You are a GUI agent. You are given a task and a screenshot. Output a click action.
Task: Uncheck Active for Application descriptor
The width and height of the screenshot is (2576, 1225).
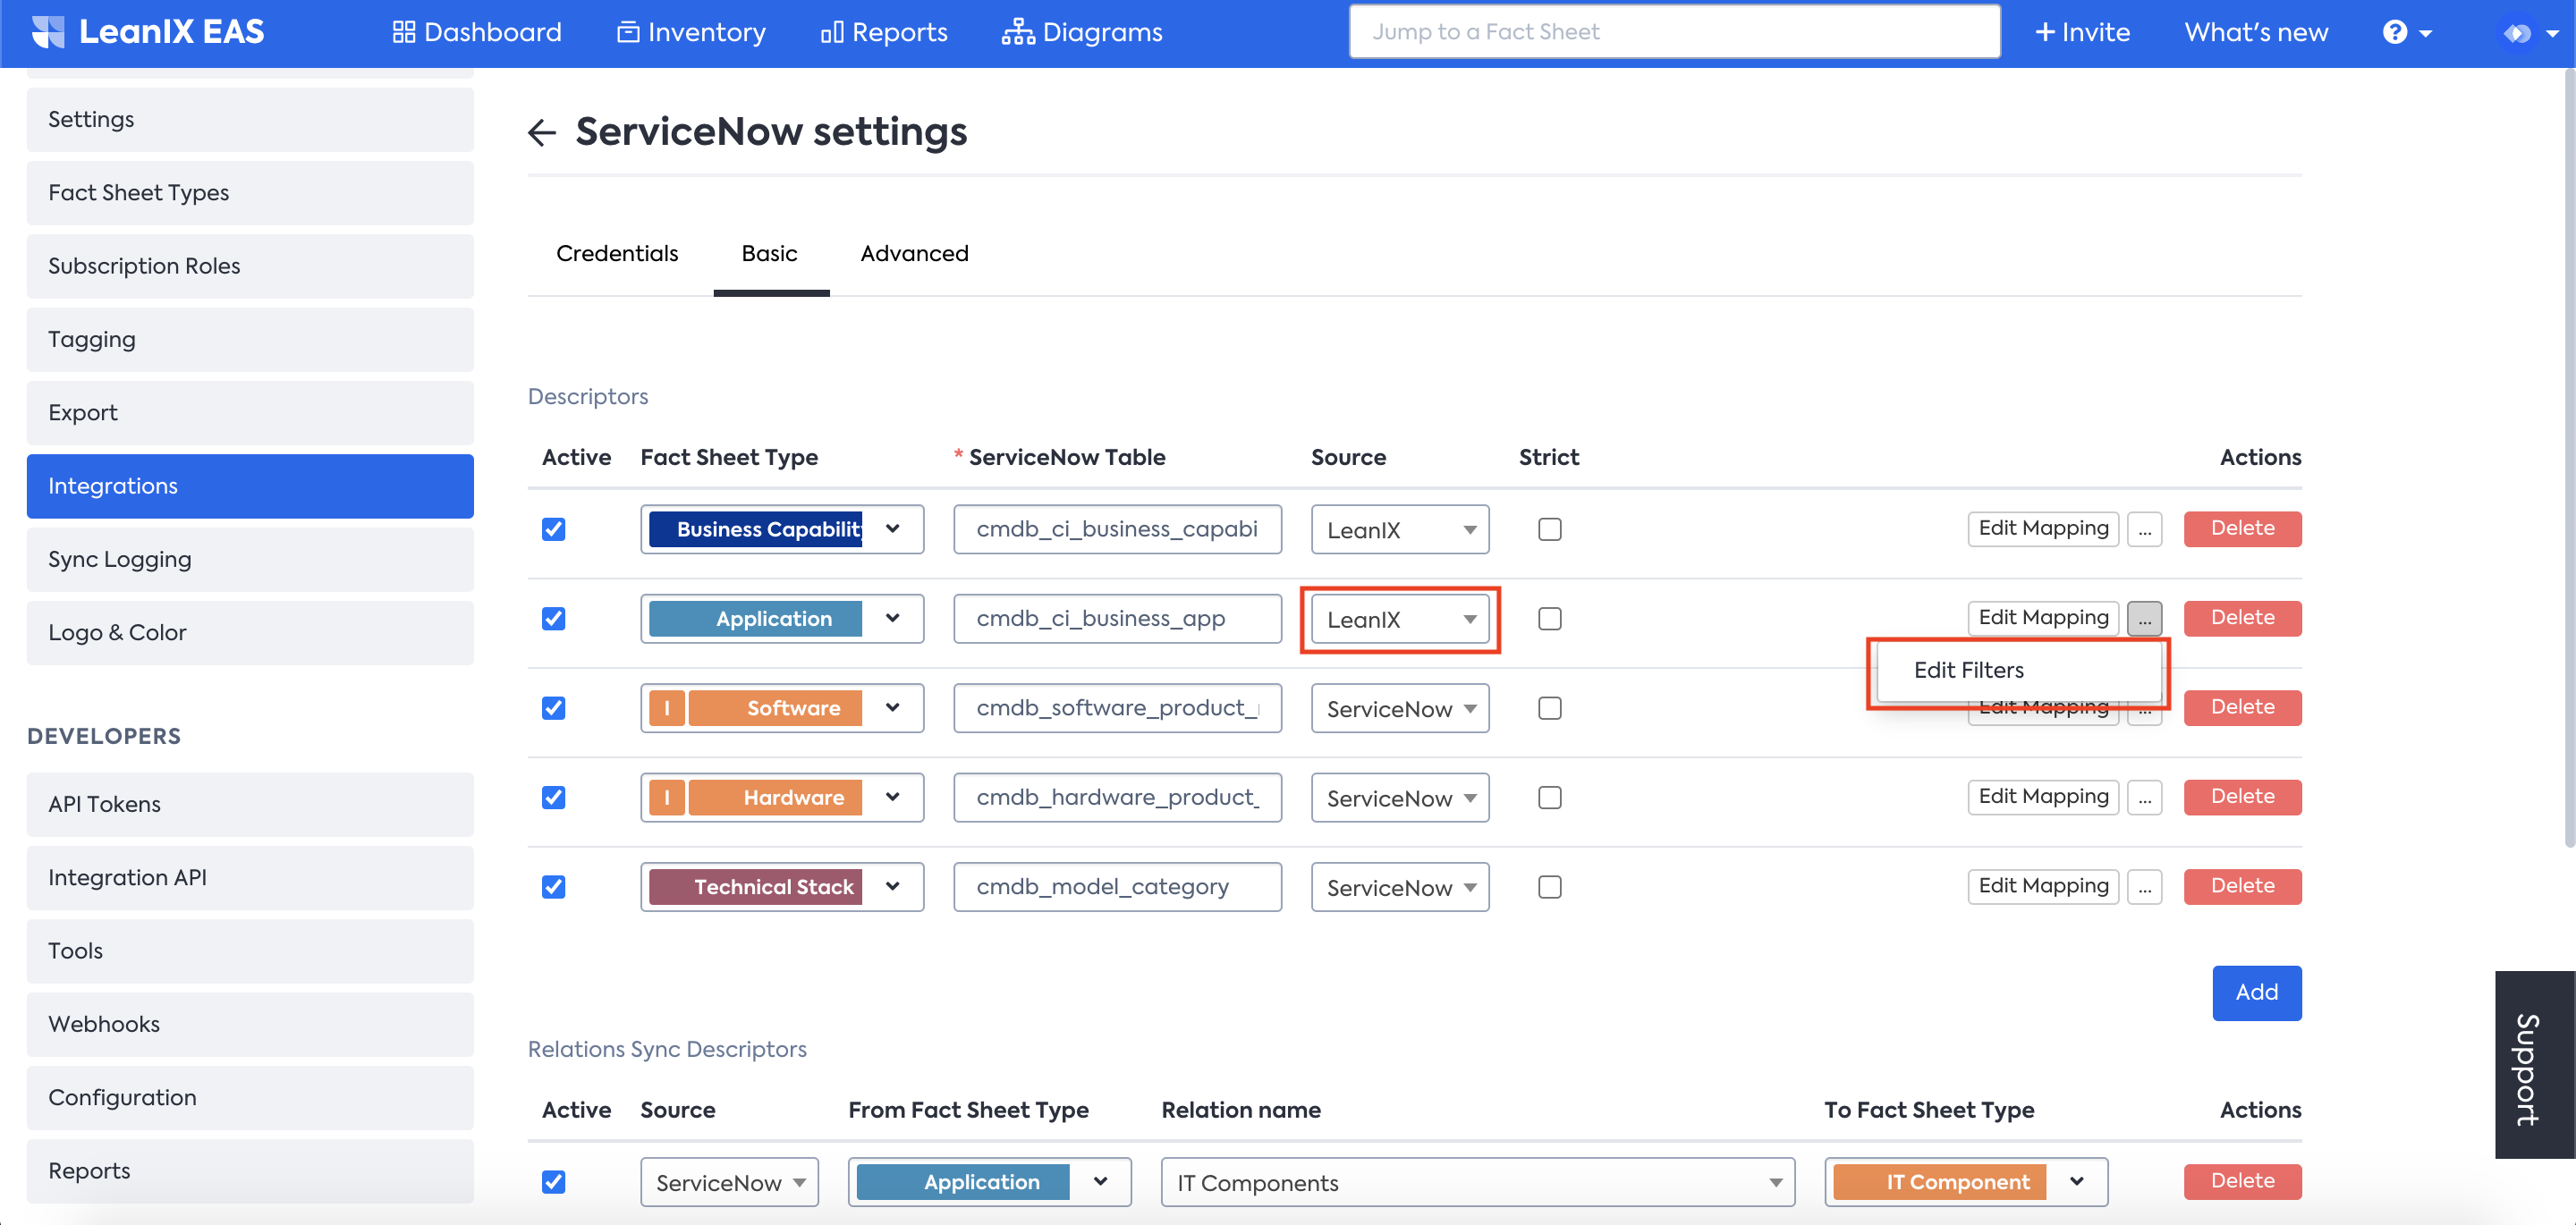553,618
